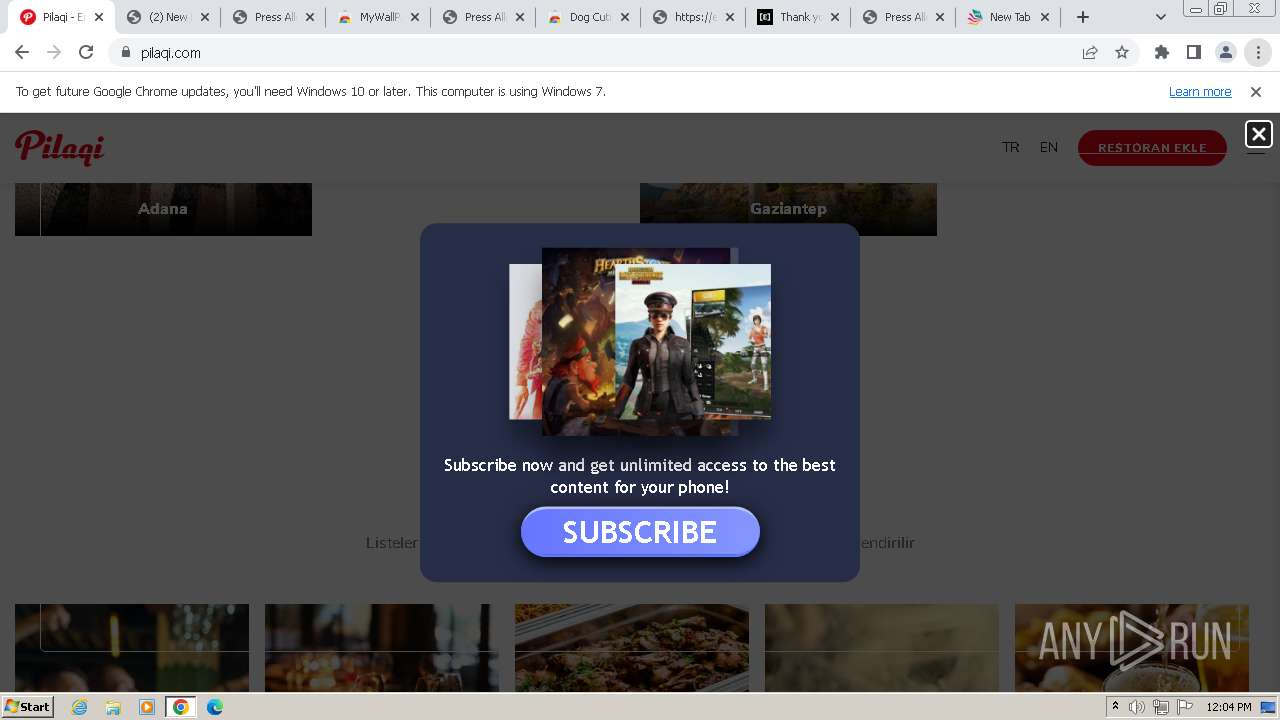Reload the current page
Viewport: 1280px width, 720px height.
(x=86, y=53)
